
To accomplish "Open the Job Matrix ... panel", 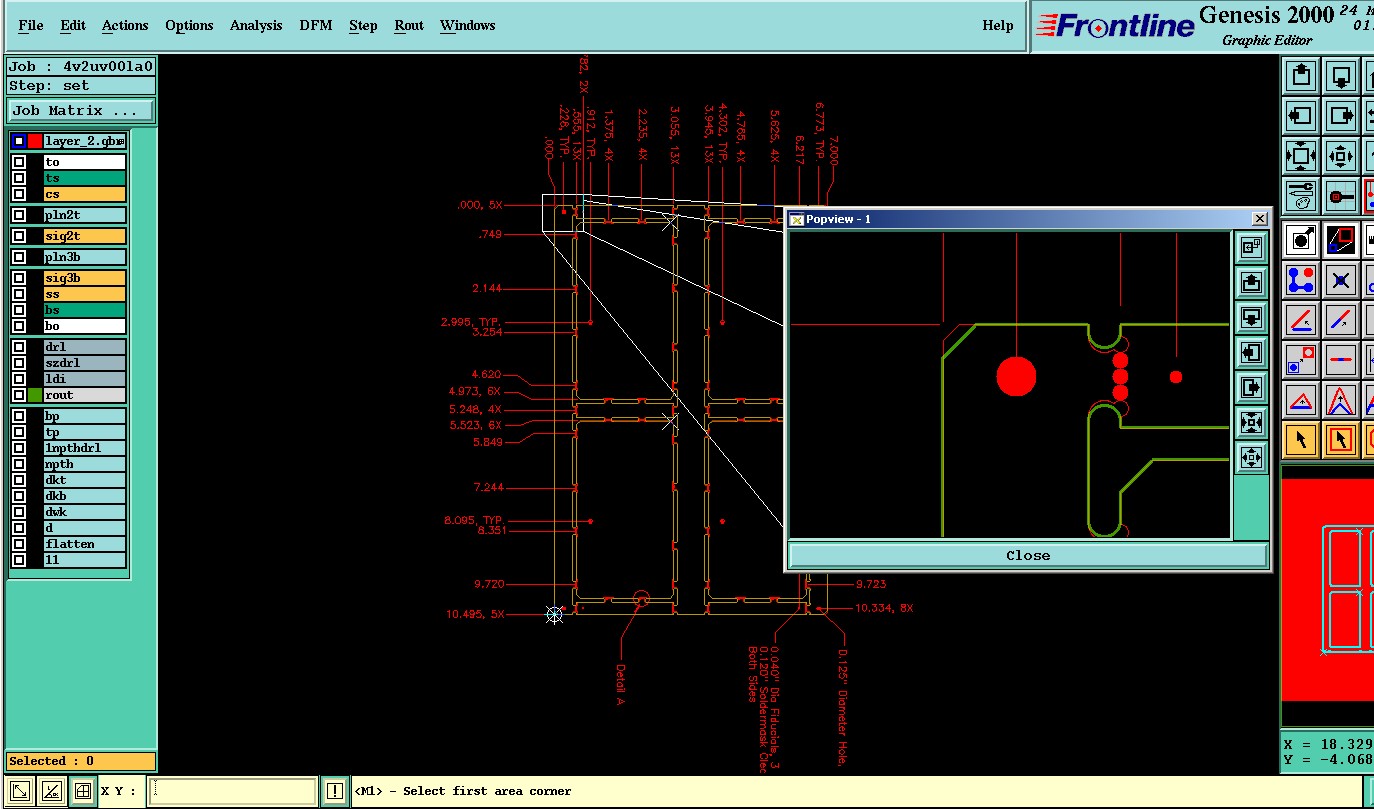I will click(81, 111).
